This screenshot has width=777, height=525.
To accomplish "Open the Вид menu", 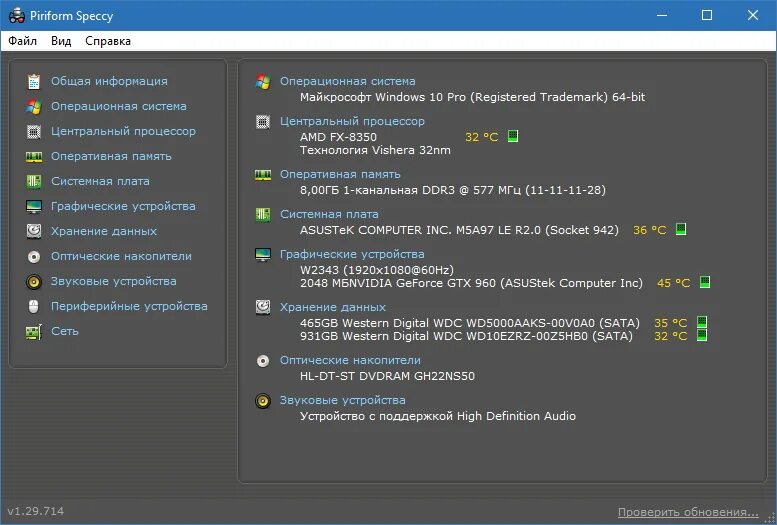I will (61, 41).
